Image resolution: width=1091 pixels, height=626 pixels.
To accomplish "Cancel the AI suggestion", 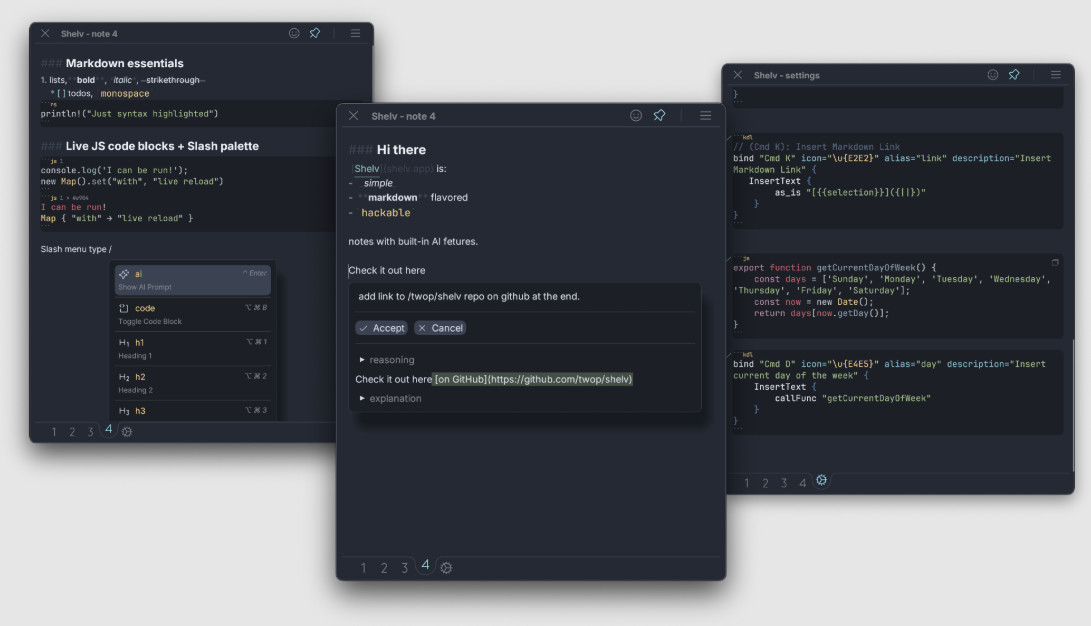I will [440, 328].
